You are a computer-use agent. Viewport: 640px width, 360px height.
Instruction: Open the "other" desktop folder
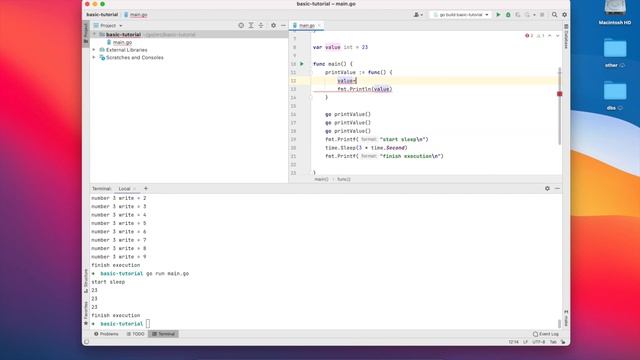pyautogui.click(x=615, y=53)
